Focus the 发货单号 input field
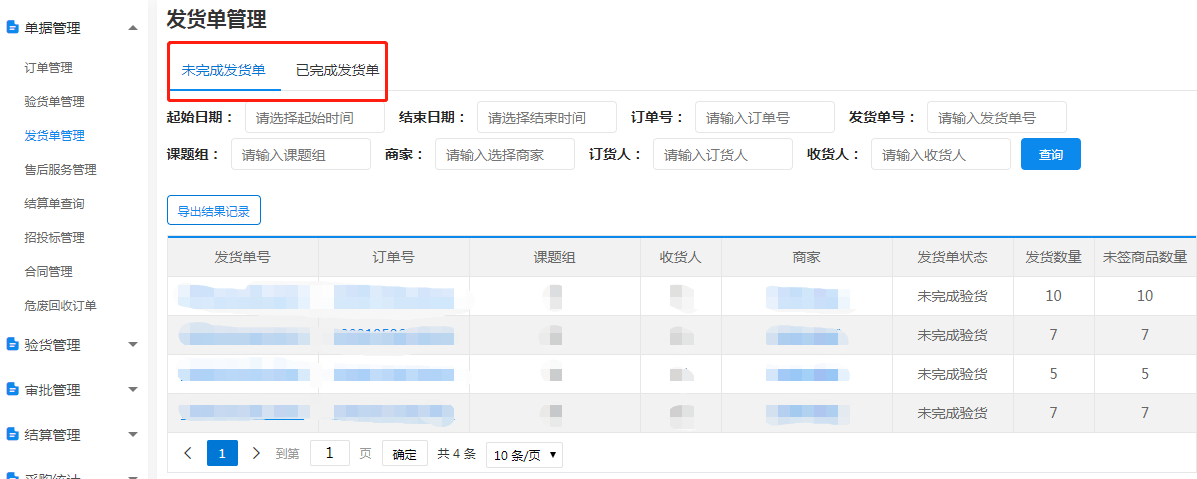The height and width of the screenshot is (479, 1197). [996, 117]
